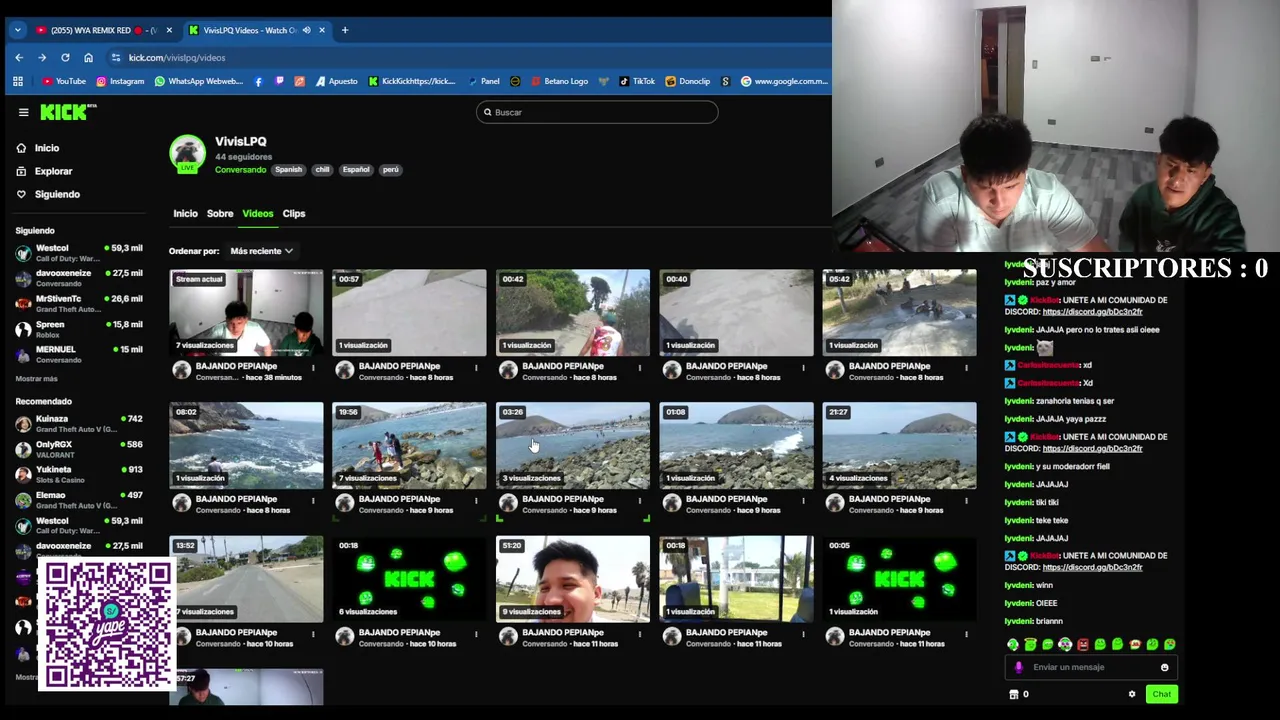Click the green Chat button
This screenshot has height=720, width=1280.
click(x=1161, y=694)
